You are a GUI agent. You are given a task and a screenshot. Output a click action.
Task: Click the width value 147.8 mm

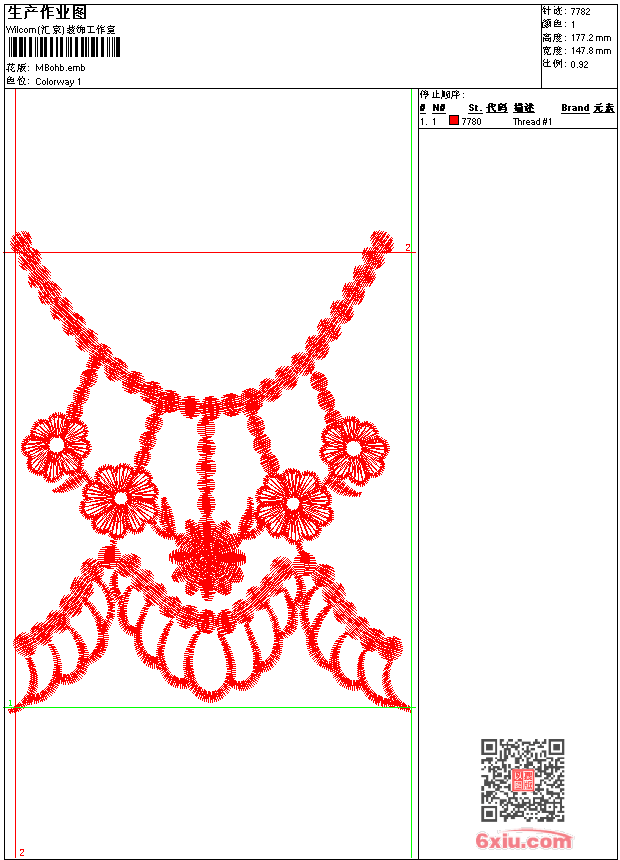(590, 51)
